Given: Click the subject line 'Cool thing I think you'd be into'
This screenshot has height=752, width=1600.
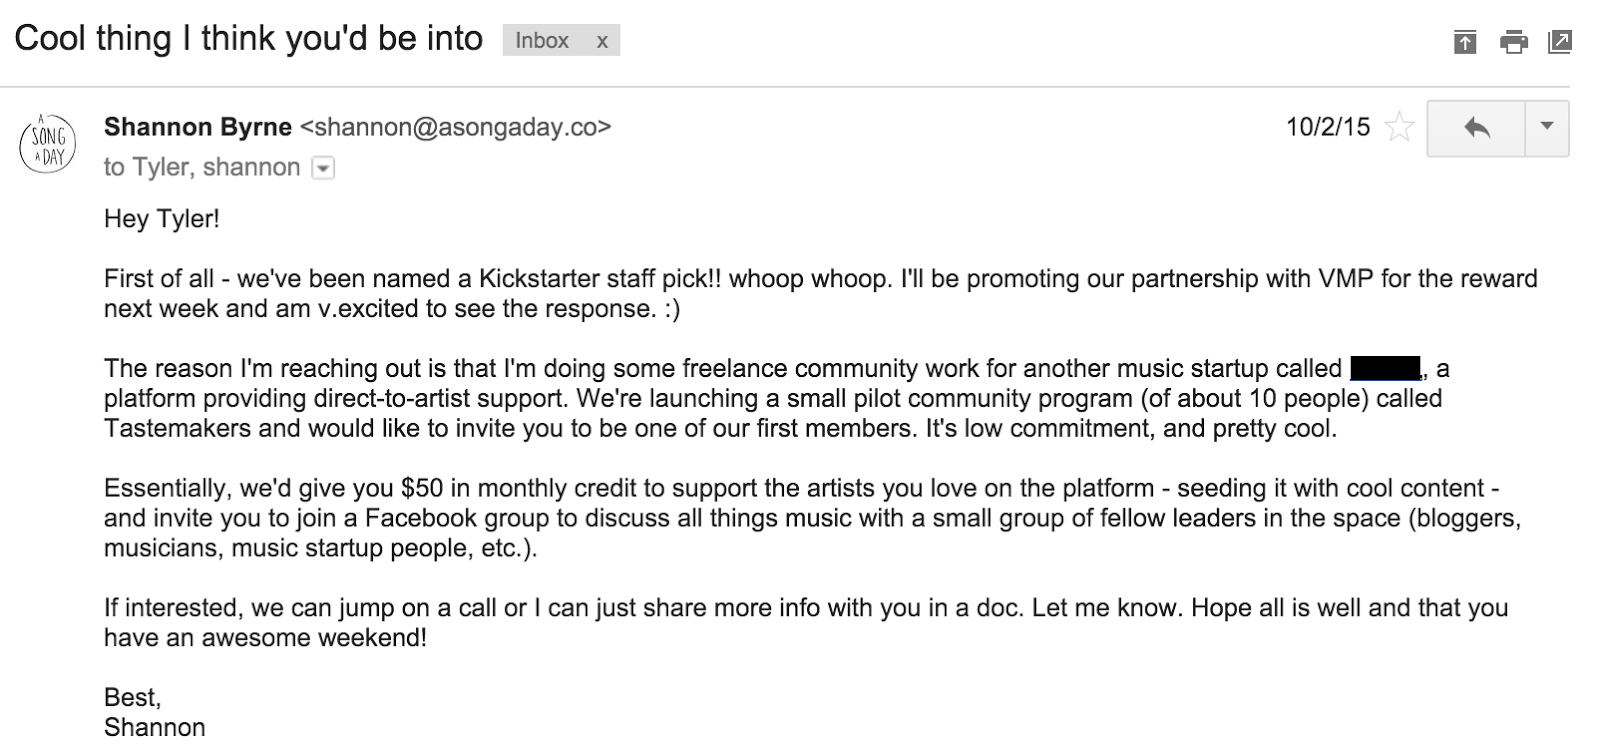Looking at the screenshot, I should click(248, 39).
